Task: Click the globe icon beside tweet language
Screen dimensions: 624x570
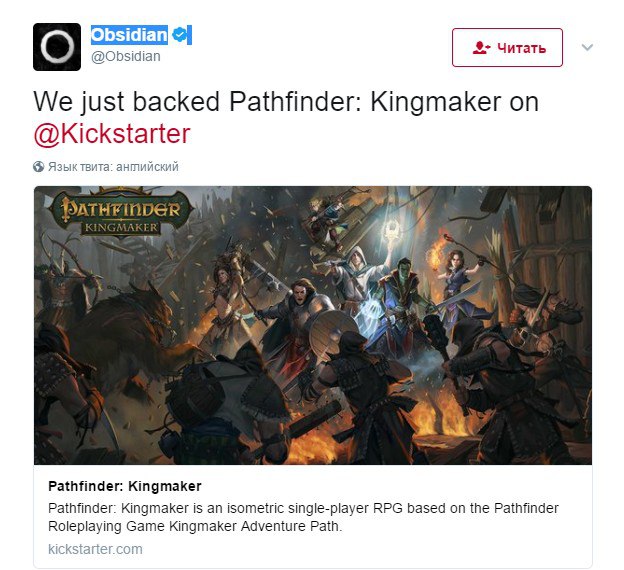Action: coord(39,166)
